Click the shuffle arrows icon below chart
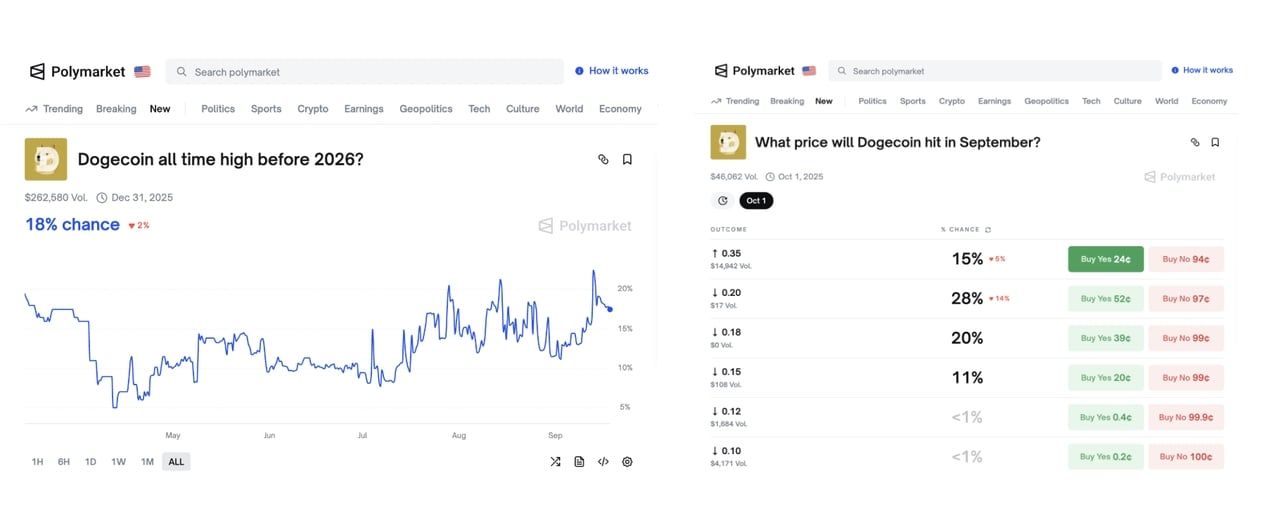 pyautogui.click(x=555, y=462)
